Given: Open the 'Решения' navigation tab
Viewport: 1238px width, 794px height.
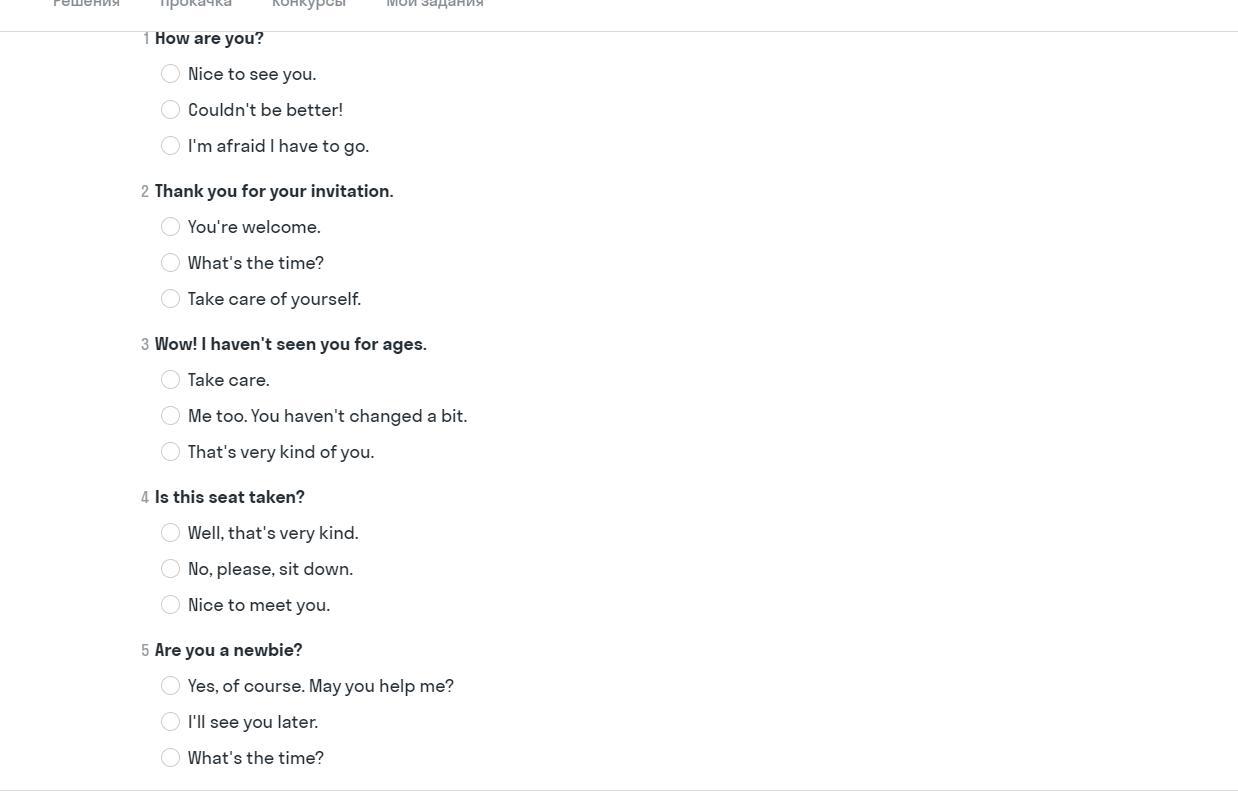Looking at the screenshot, I should (x=86, y=4).
